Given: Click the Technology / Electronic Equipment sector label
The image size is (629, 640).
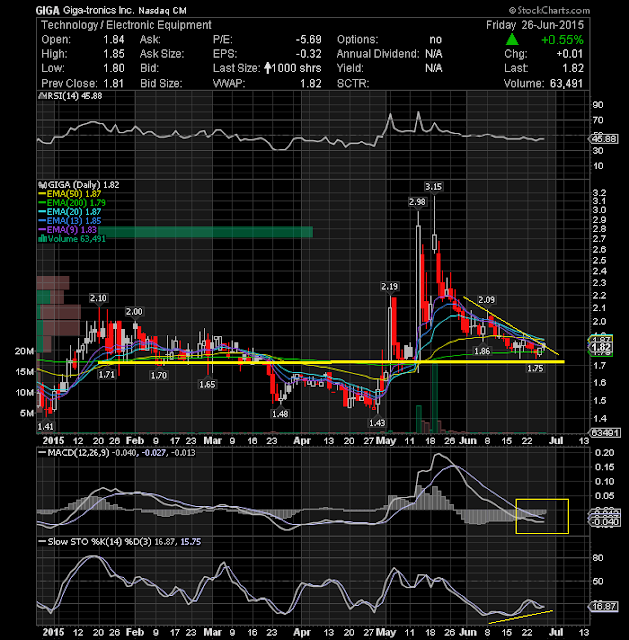Looking at the screenshot, I should click(x=126, y=25).
